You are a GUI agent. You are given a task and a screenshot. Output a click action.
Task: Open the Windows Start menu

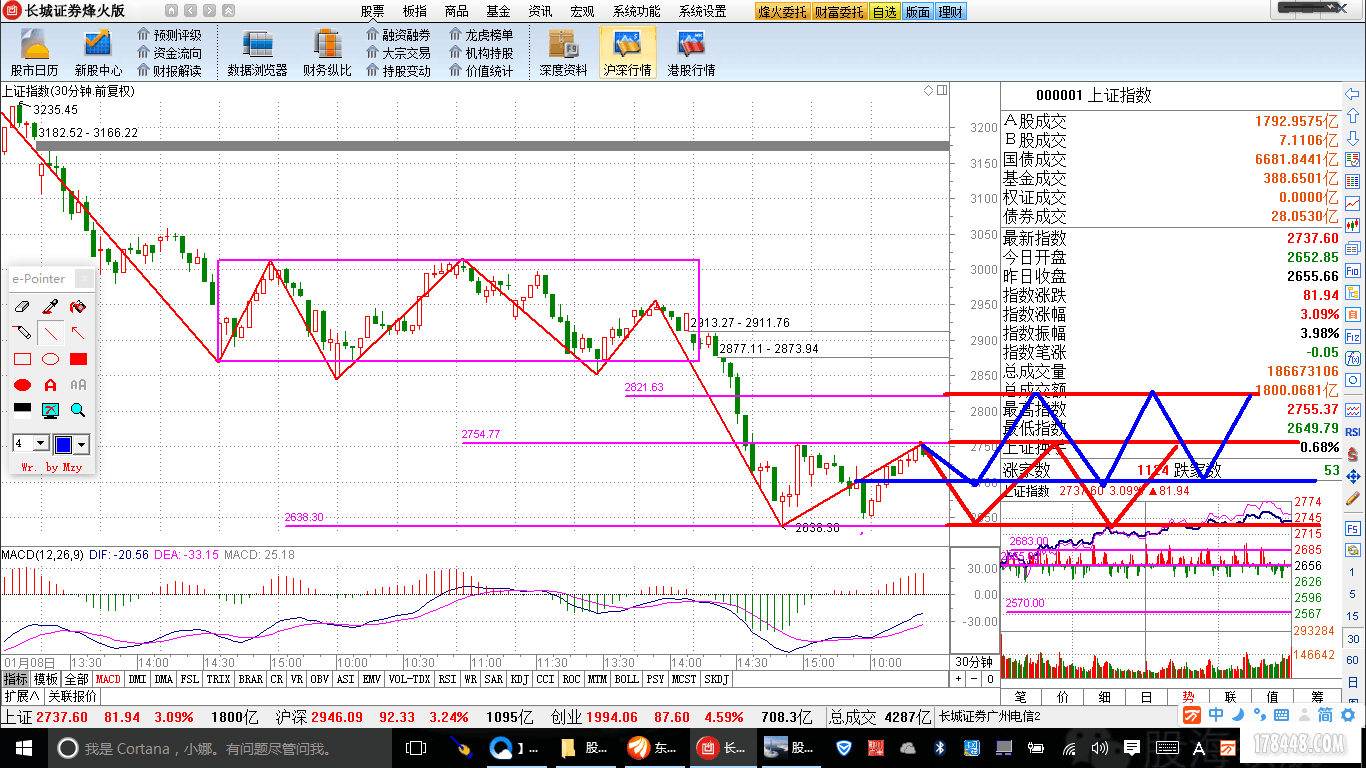[23, 747]
